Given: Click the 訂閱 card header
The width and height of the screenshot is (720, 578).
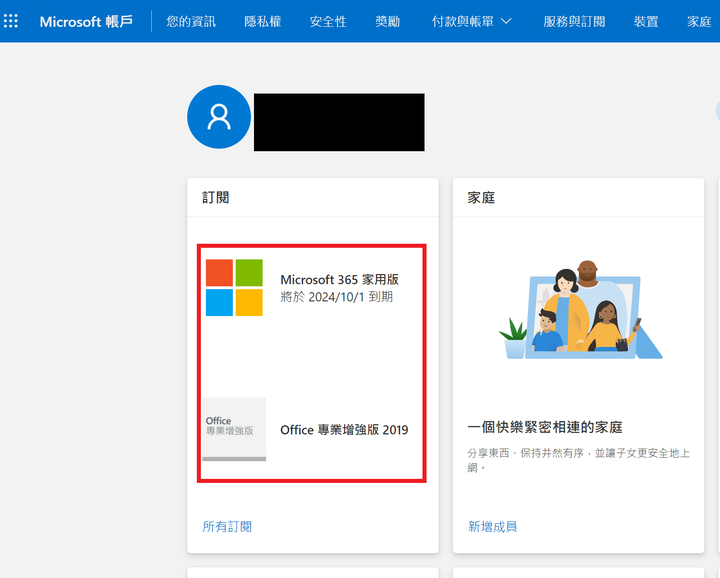Looking at the screenshot, I should tap(216, 198).
